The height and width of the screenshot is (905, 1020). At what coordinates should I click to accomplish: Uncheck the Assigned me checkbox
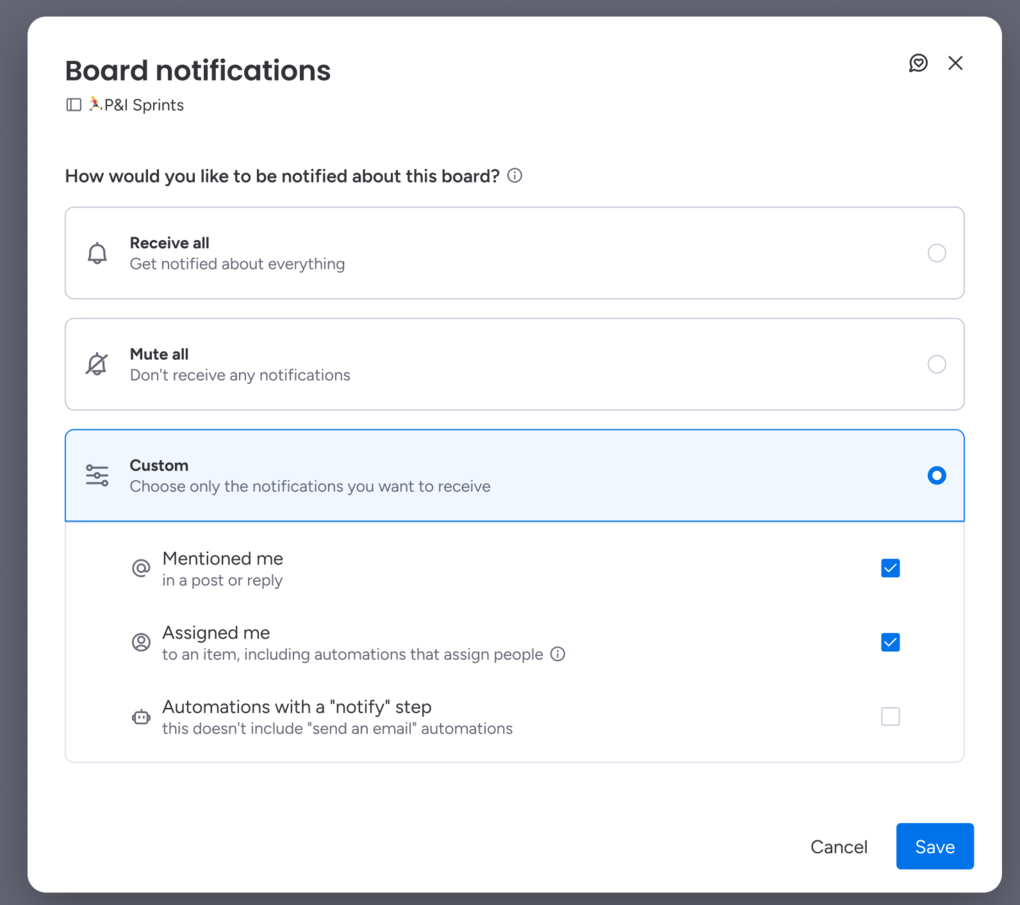[x=890, y=642]
